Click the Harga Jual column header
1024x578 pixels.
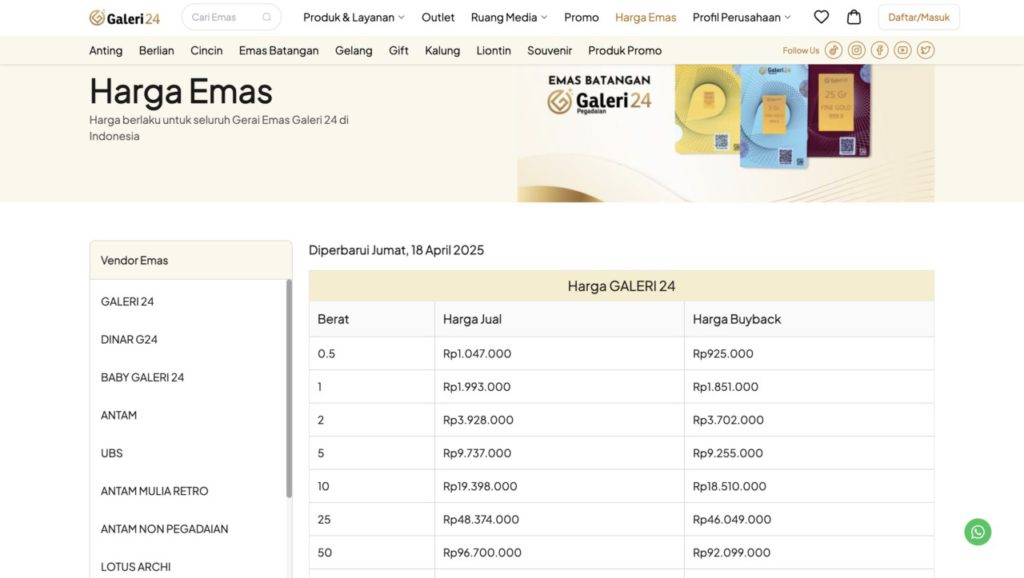pos(559,319)
